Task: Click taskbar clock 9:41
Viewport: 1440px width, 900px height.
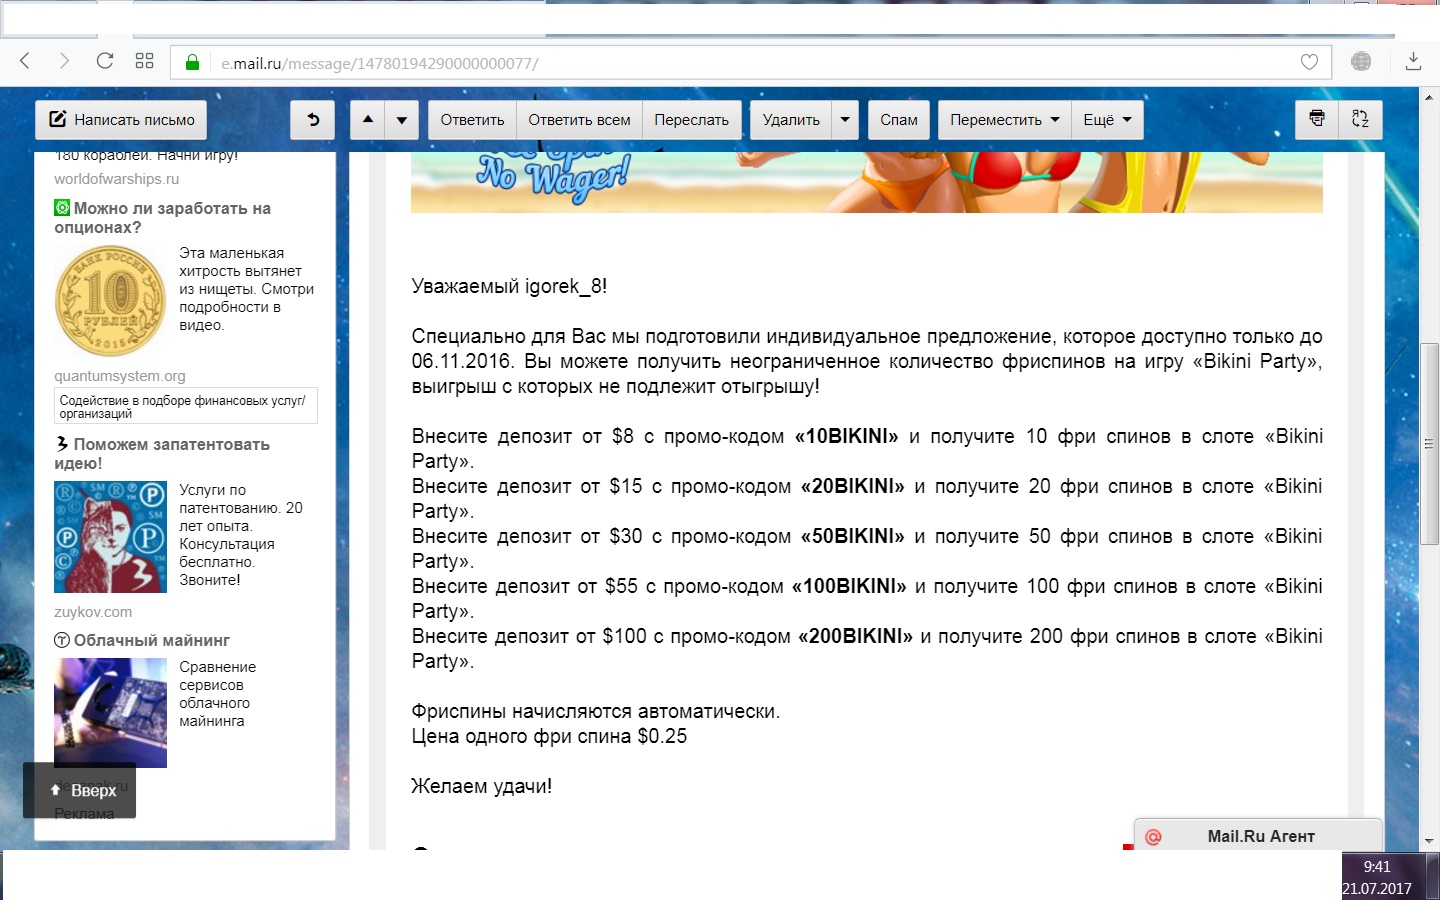Action: pos(1377,867)
